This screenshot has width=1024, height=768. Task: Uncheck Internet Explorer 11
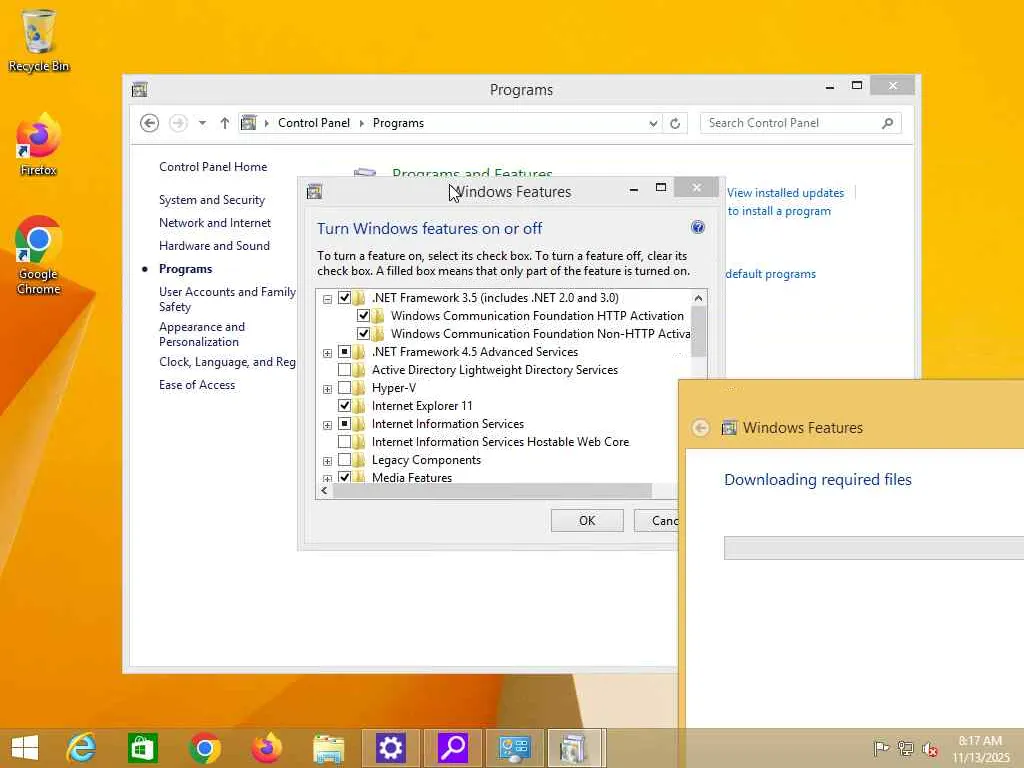click(x=344, y=406)
